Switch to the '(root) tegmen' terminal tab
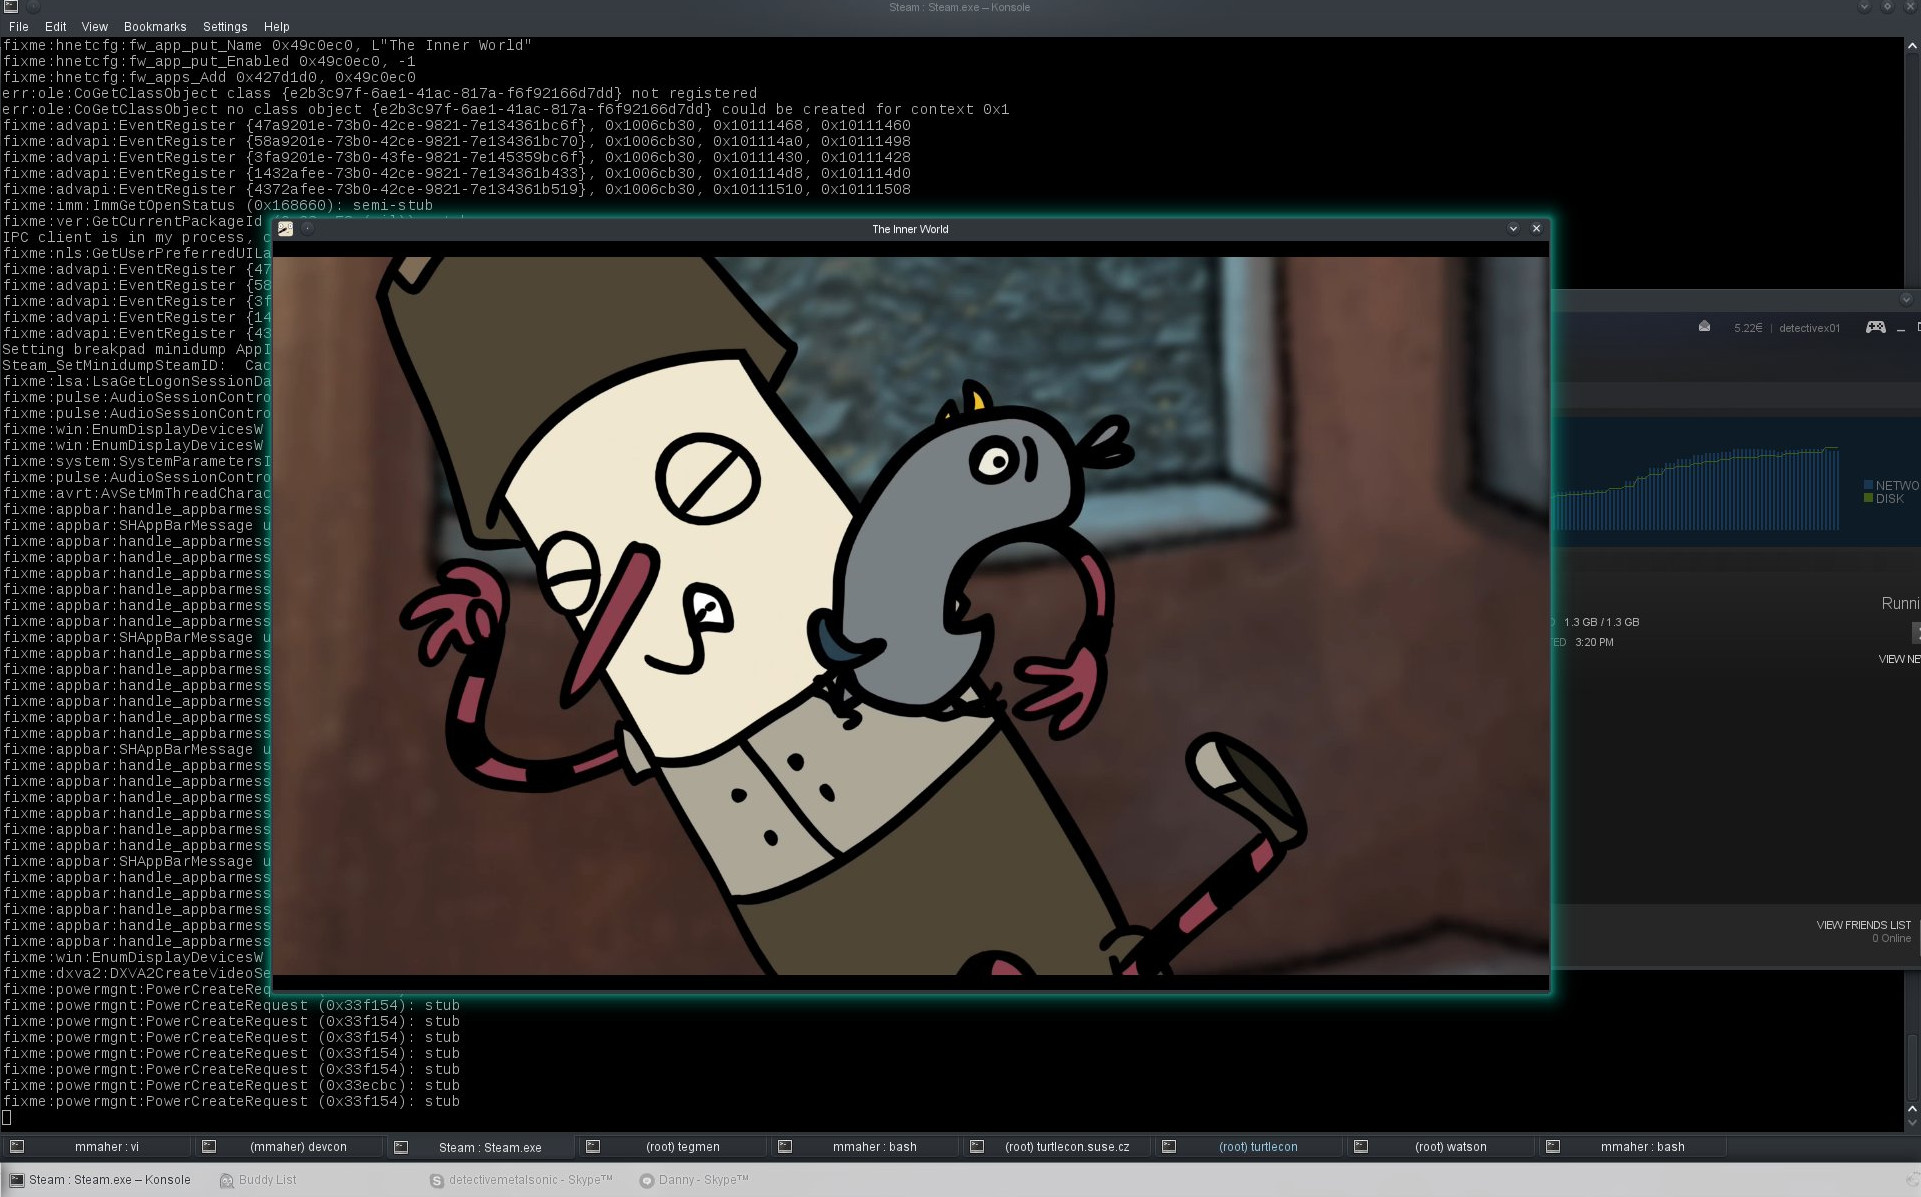The height and width of the screenshot is (1197, 1921). 673,1147
